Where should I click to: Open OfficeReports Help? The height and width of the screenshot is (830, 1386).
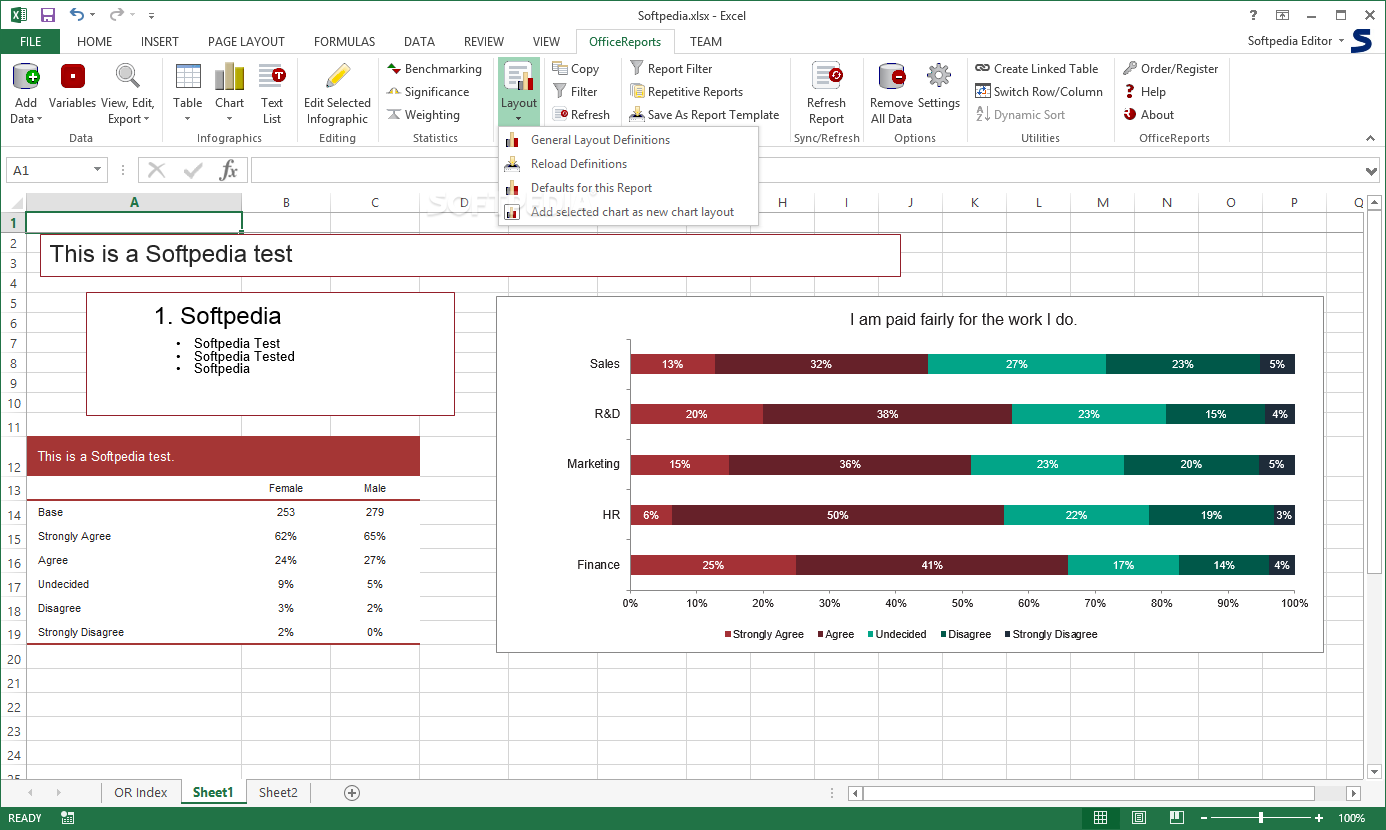tap(1144, 92)
